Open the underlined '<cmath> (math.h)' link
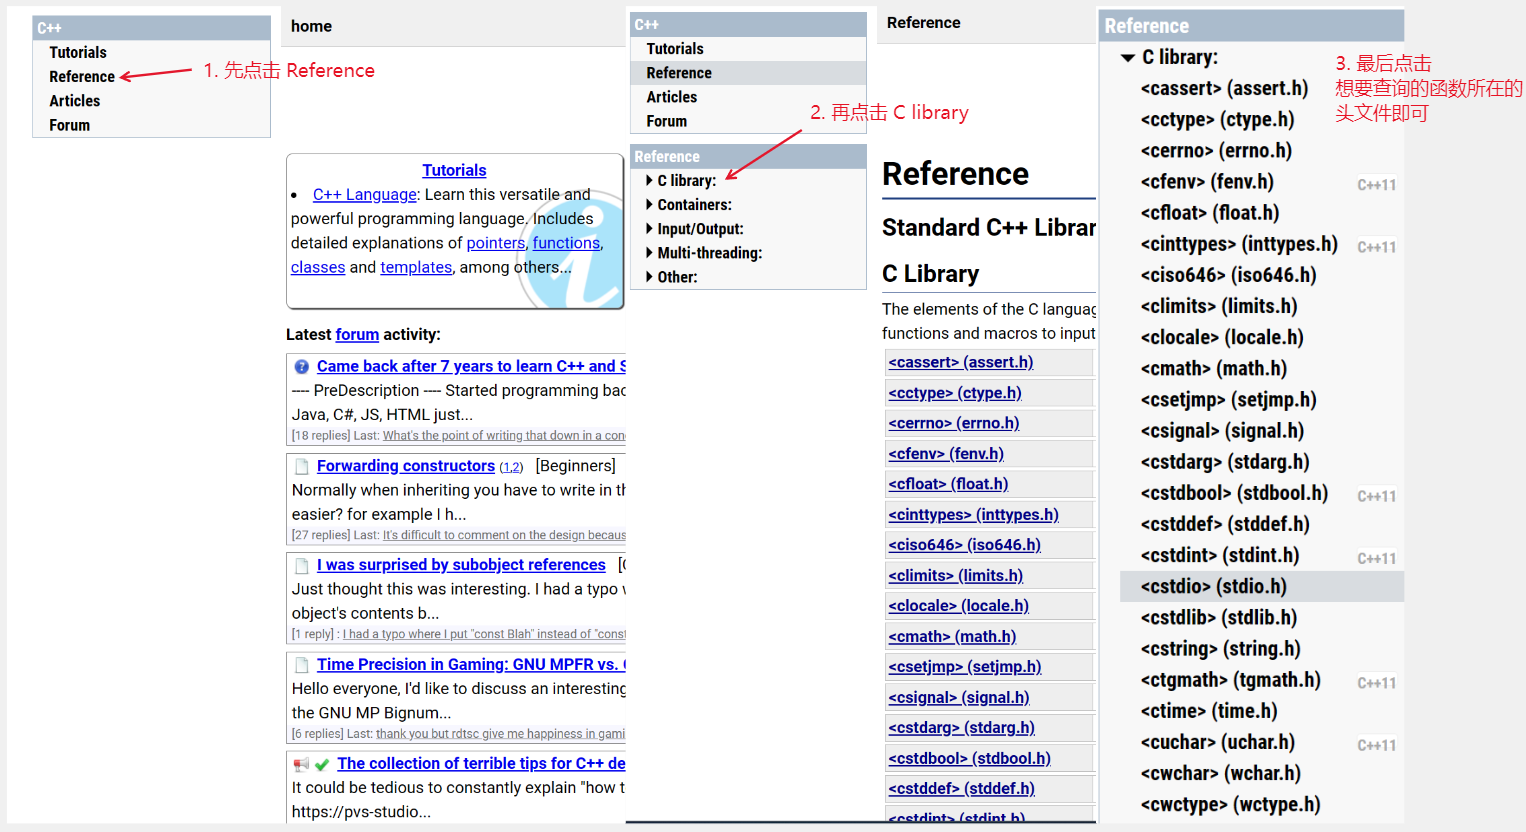Image resolution: width=1526 pixels, height=832 pixels. [952, 636]
